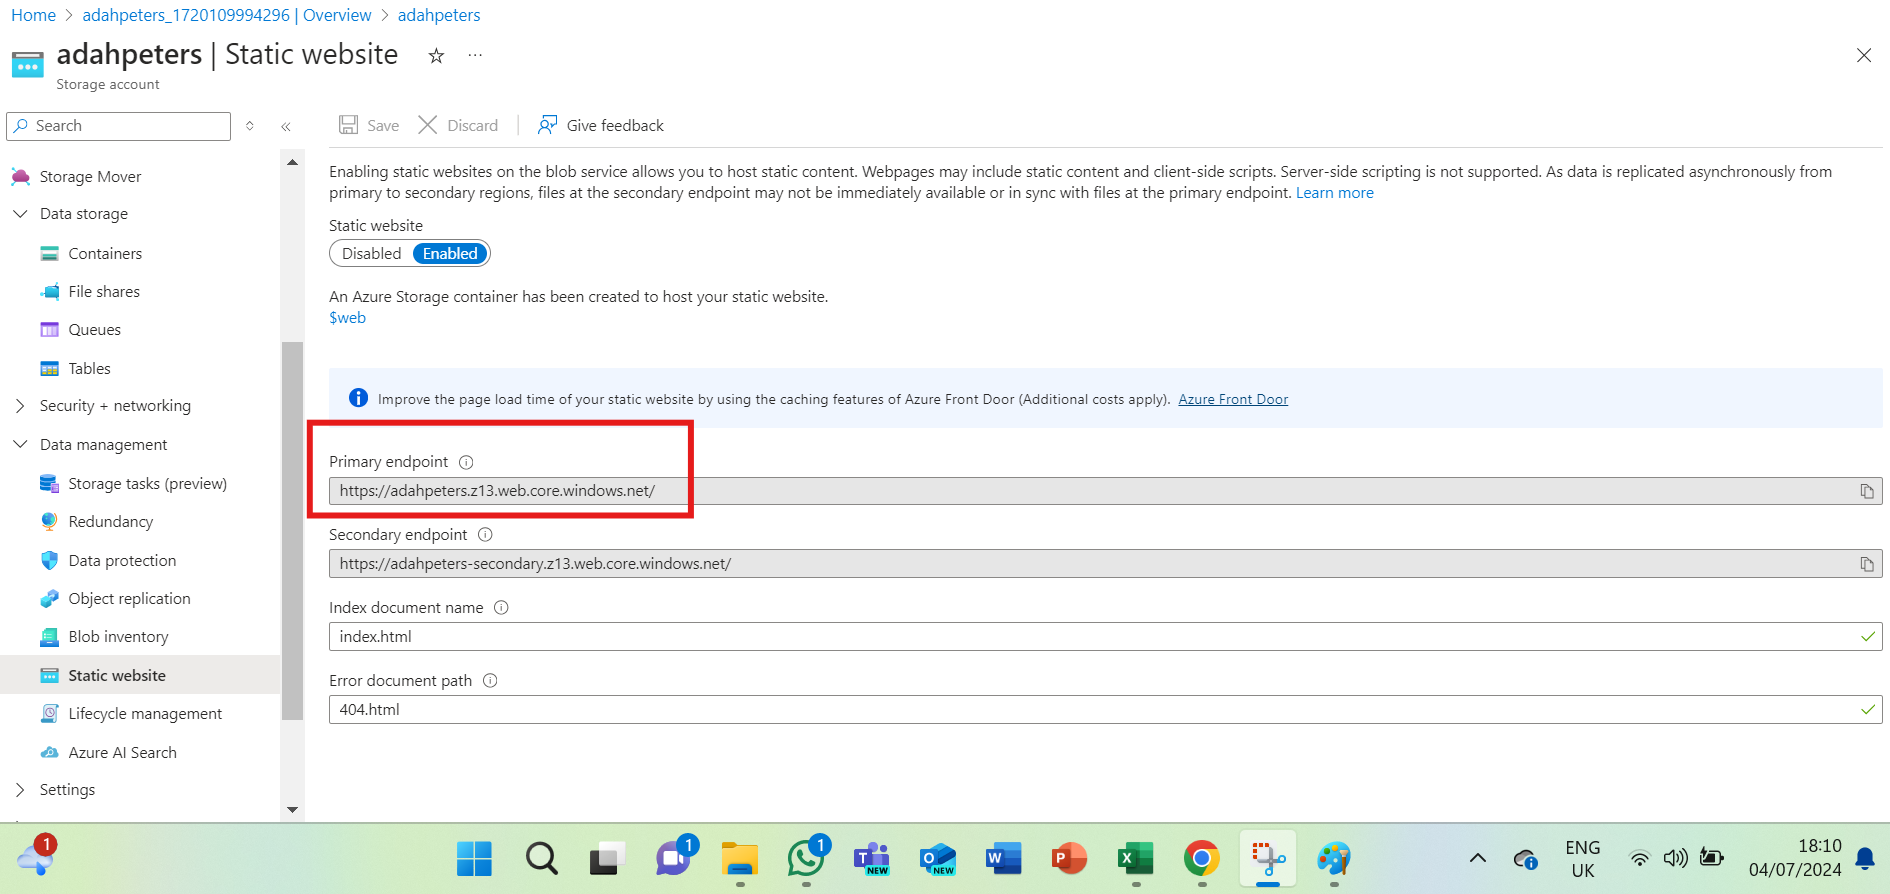
Task: Open Outlook from taskbar
Action: [x=938, y=859]
